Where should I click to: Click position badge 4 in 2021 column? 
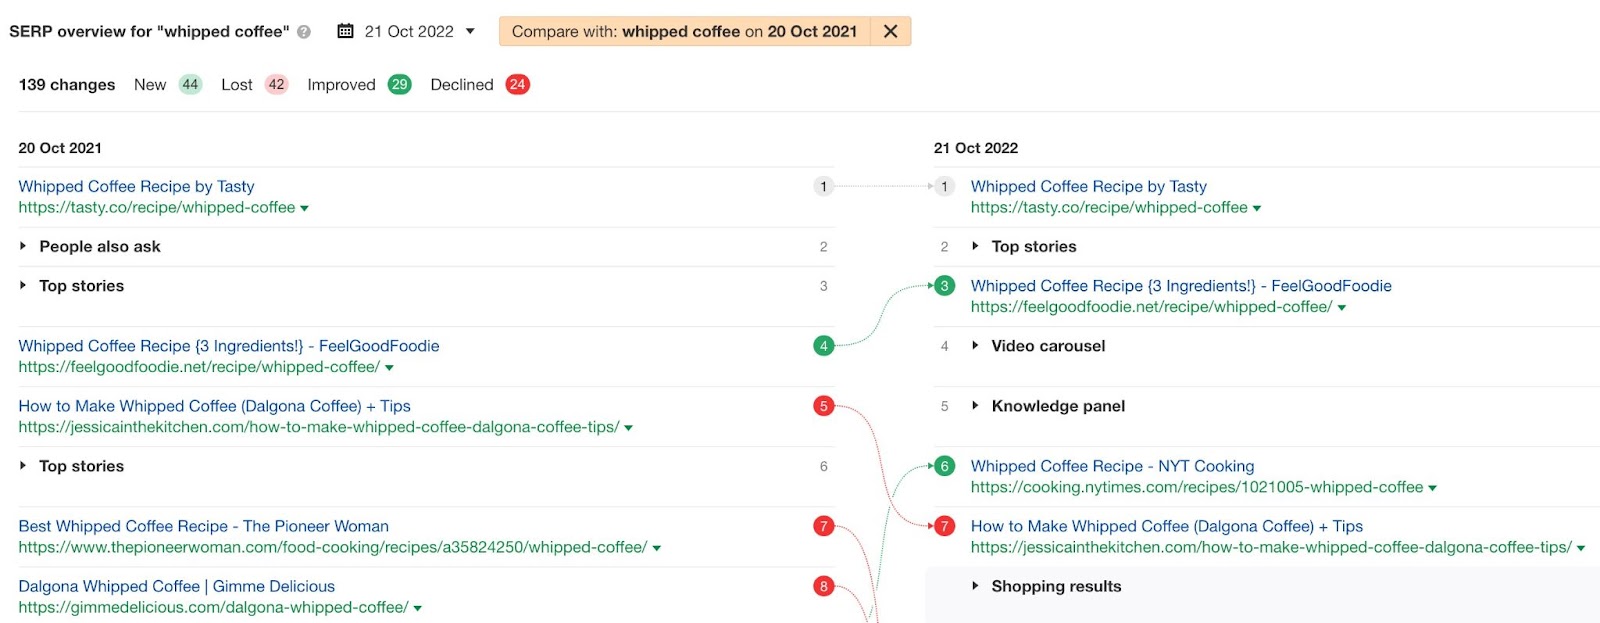pos(824,346)
